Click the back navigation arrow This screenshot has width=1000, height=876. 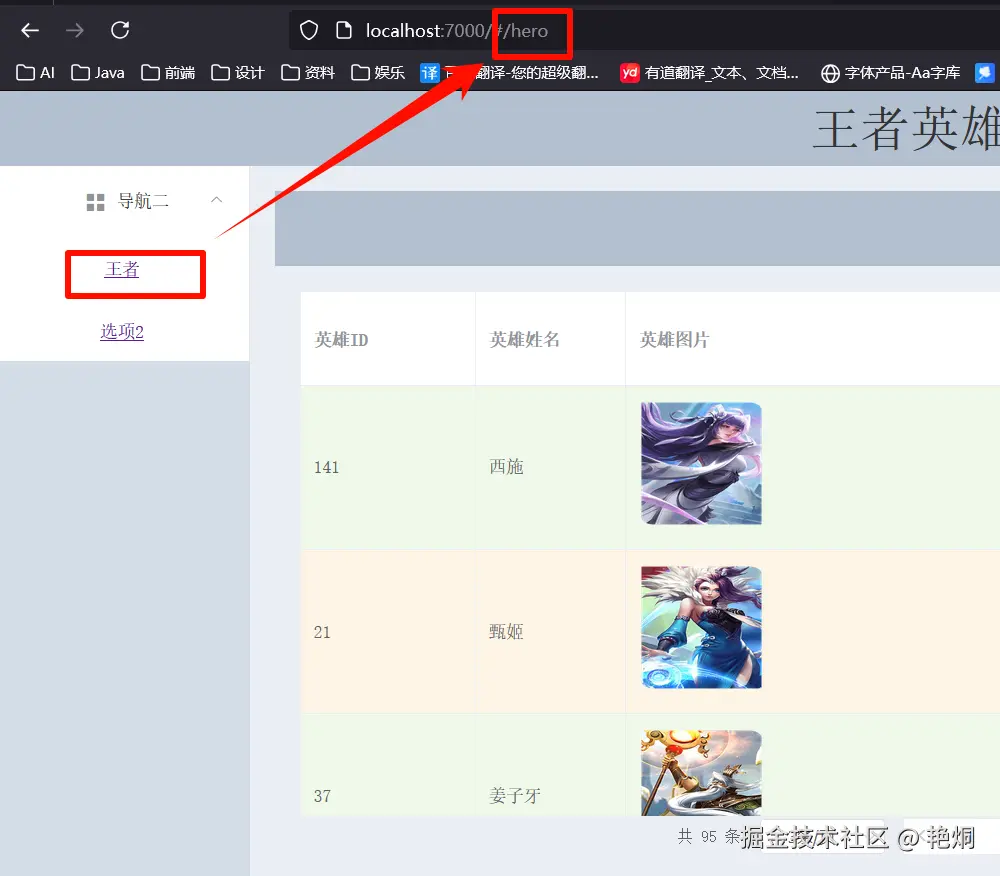click(x=29, y=30)
